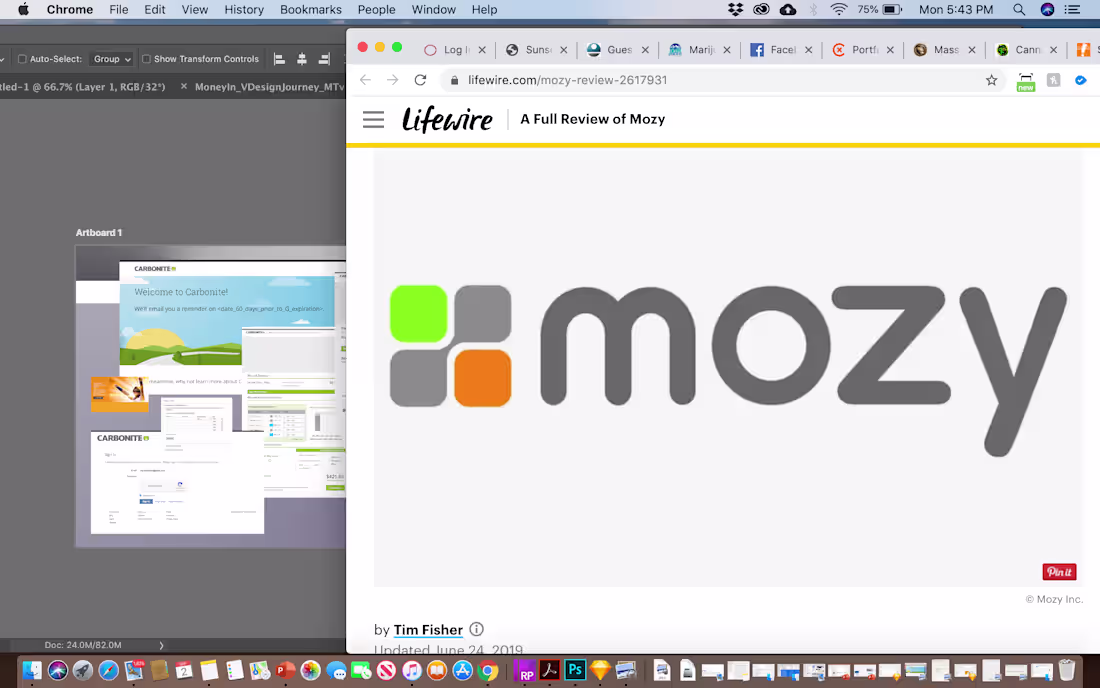Open Photoshop from the Dock
This screenshot has height=688, width=1100.
[x=575, y=670]
